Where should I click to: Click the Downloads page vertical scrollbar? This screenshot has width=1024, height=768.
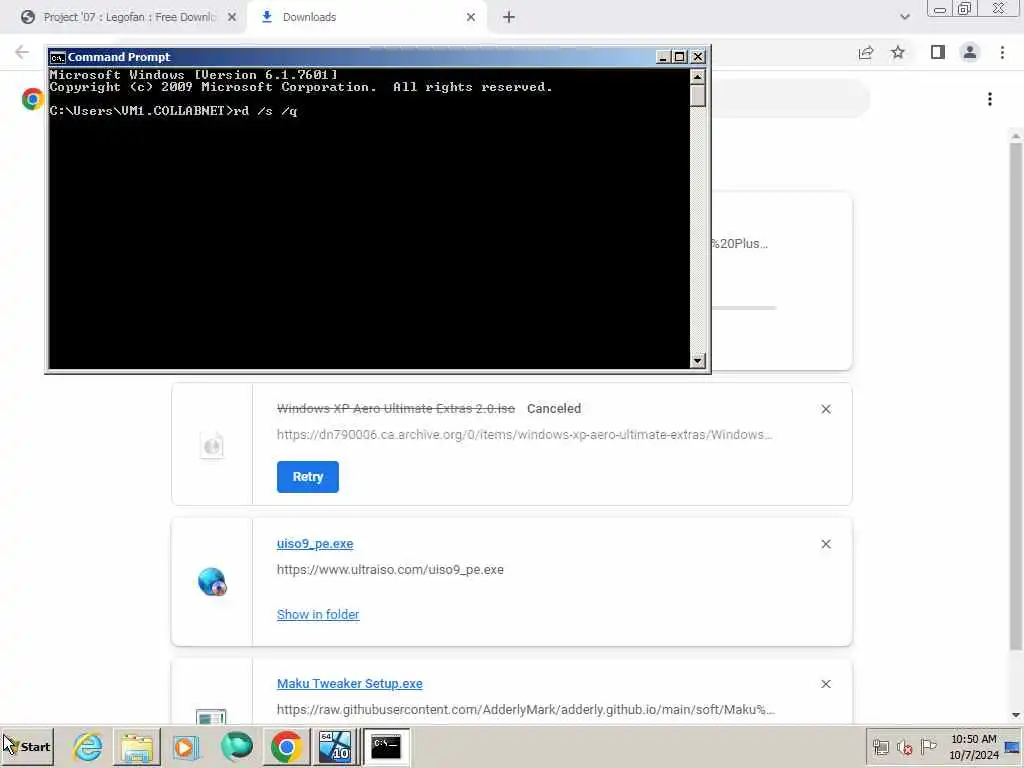coord(1016,397)
